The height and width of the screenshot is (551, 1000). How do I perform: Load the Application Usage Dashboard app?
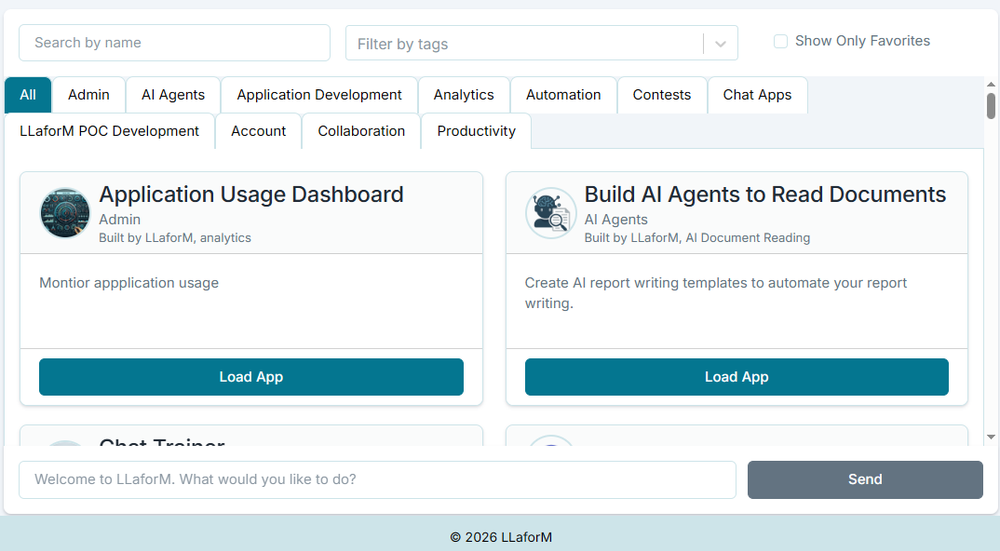click(251, 377)
